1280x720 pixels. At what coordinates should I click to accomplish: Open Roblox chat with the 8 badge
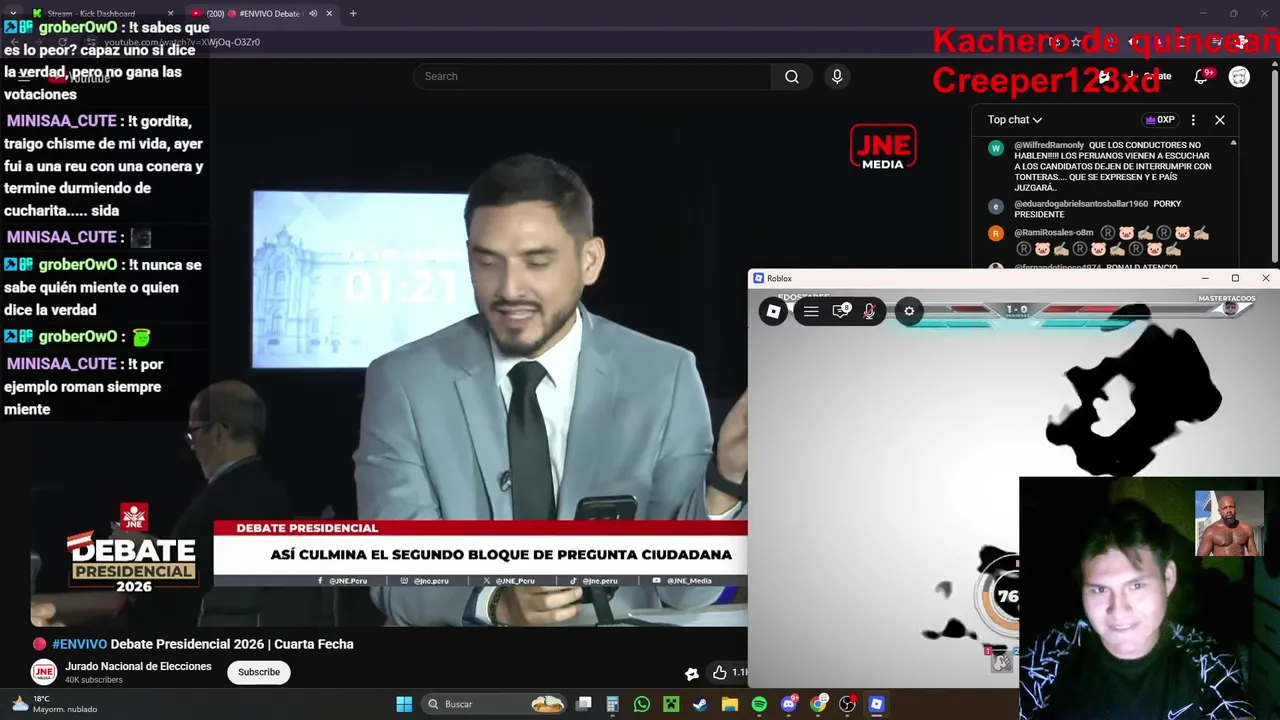tap(841, 311)
